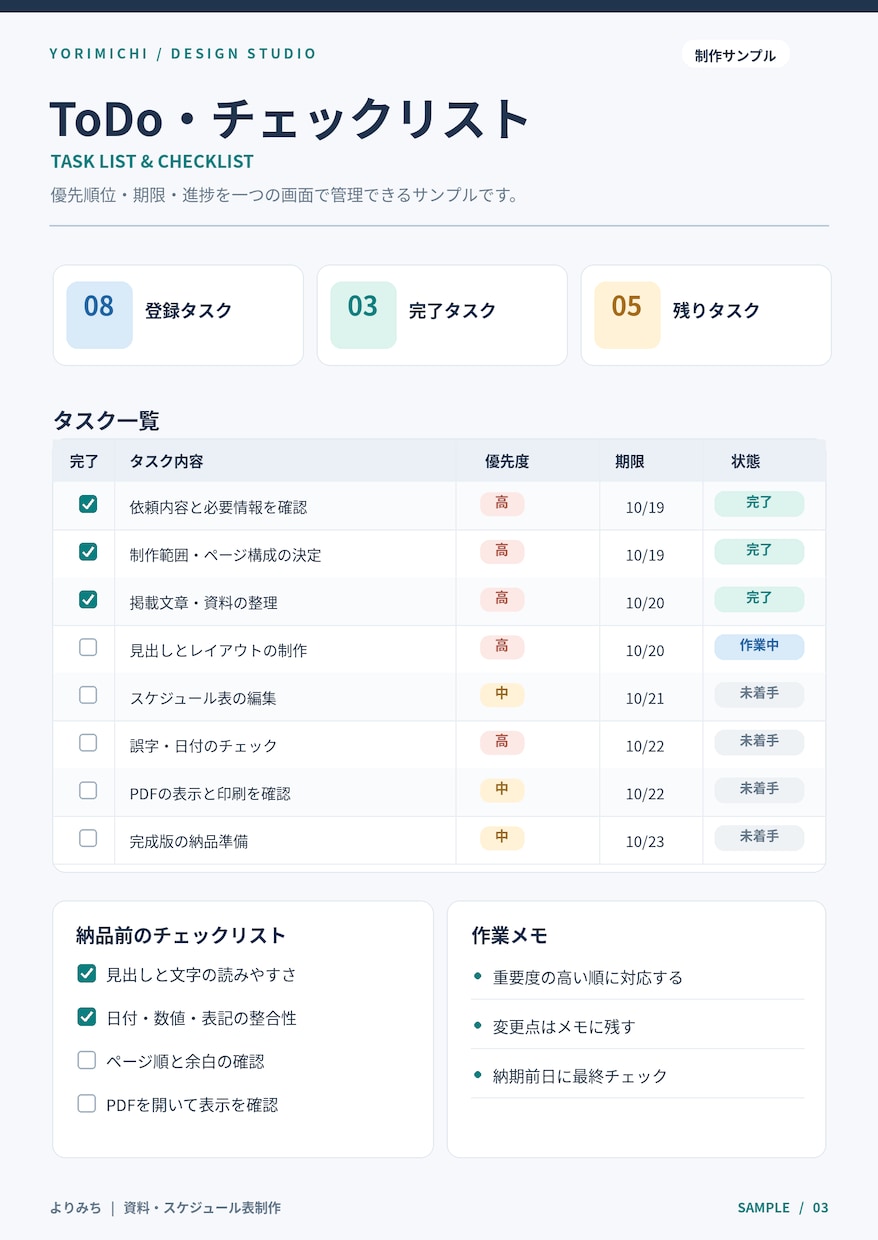
Task: Tick the PDFを開いて表示を確認 checkbox
Action: pyautogui.click(x=87, y=1104)
